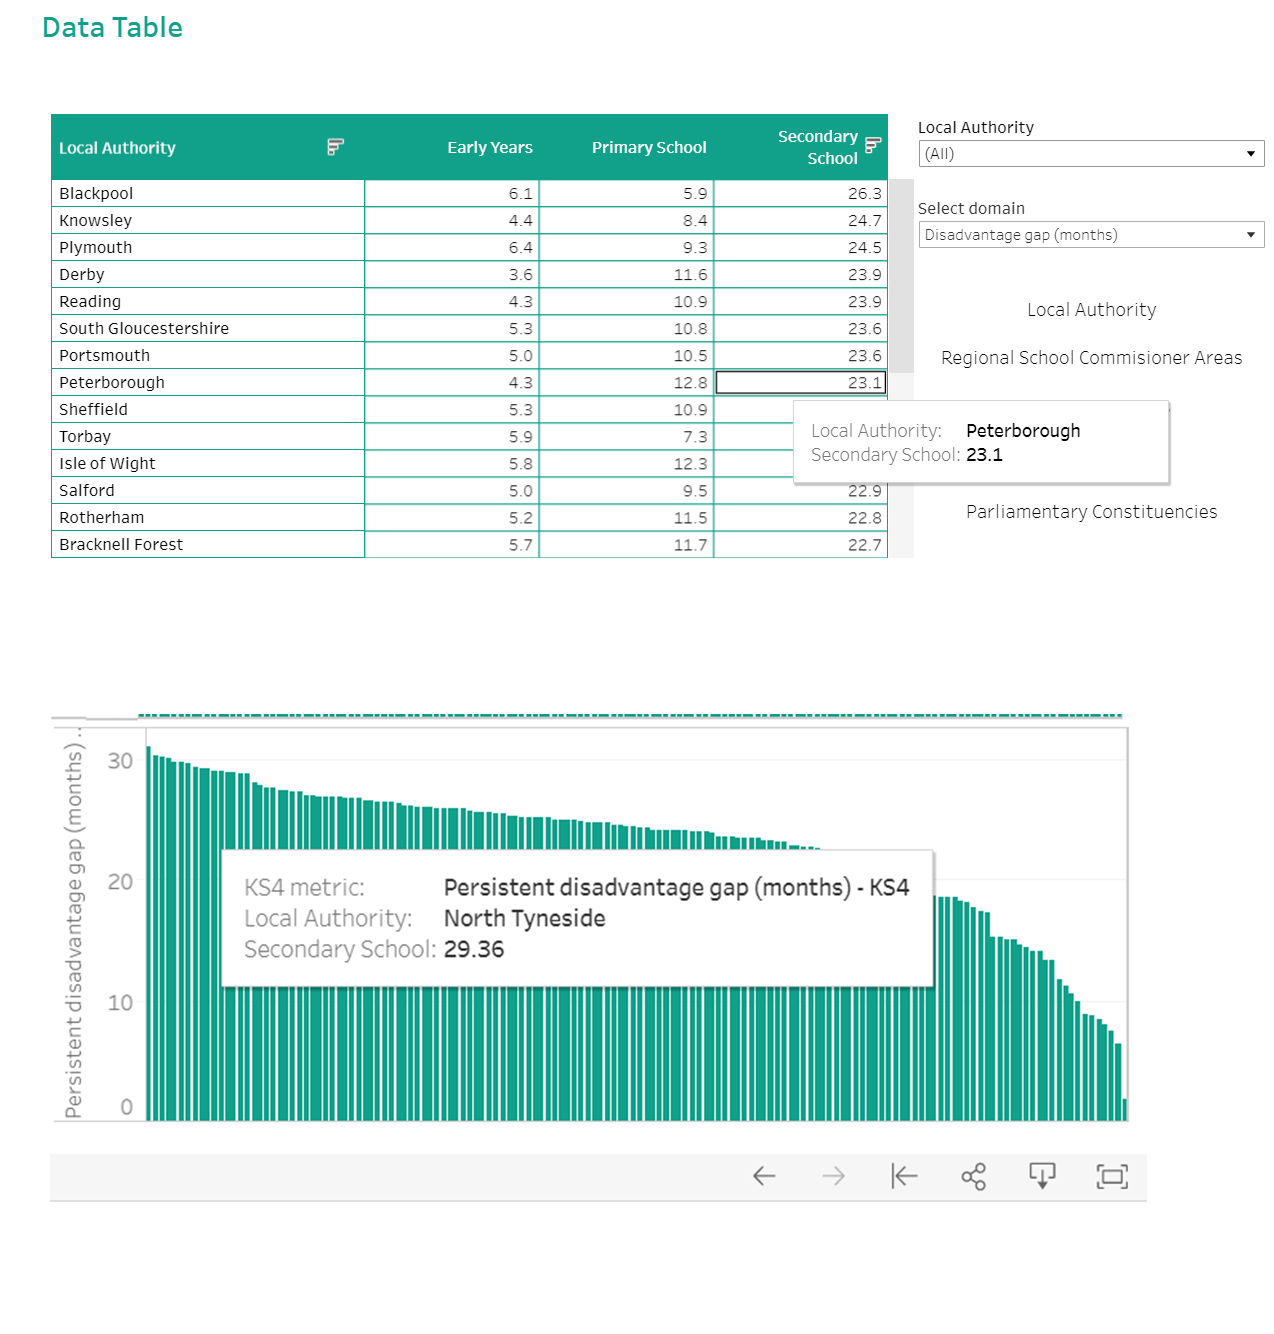Click Bracknell Forest's Secondary School value 22.7
The height and width of the screenshot is (1334, 1274).
865,545
